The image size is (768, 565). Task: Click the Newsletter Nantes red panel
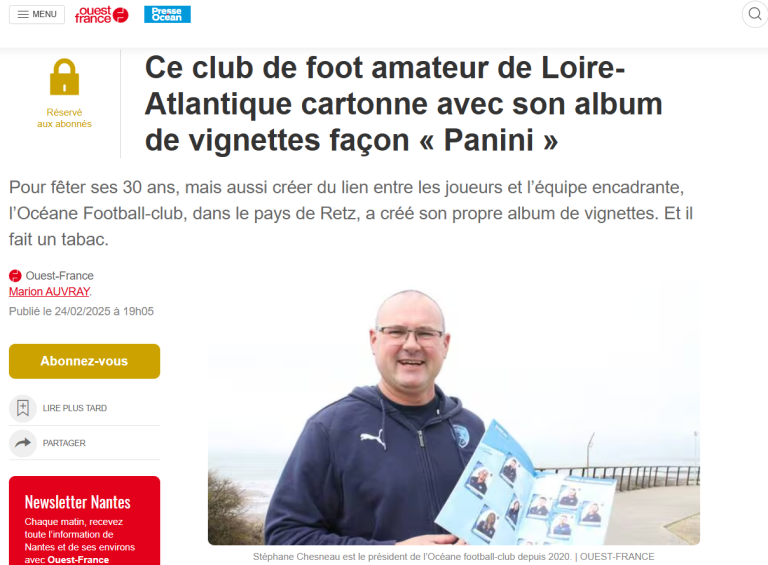(x=84, y=520)
